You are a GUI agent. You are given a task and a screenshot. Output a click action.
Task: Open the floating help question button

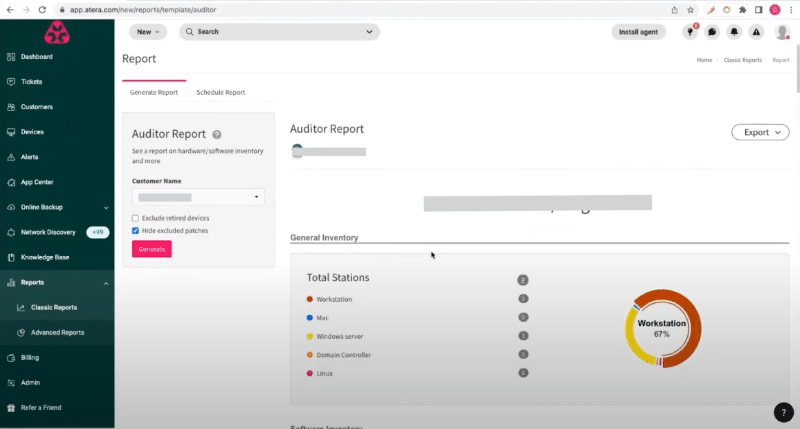784,413
